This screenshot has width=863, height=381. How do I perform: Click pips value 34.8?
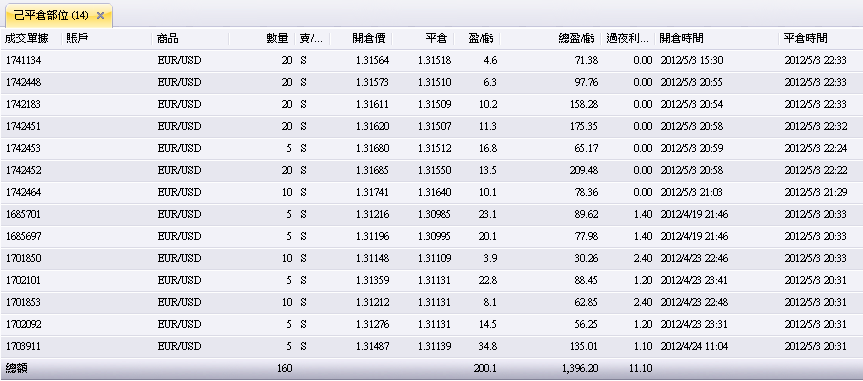click(x=488, y=347)
